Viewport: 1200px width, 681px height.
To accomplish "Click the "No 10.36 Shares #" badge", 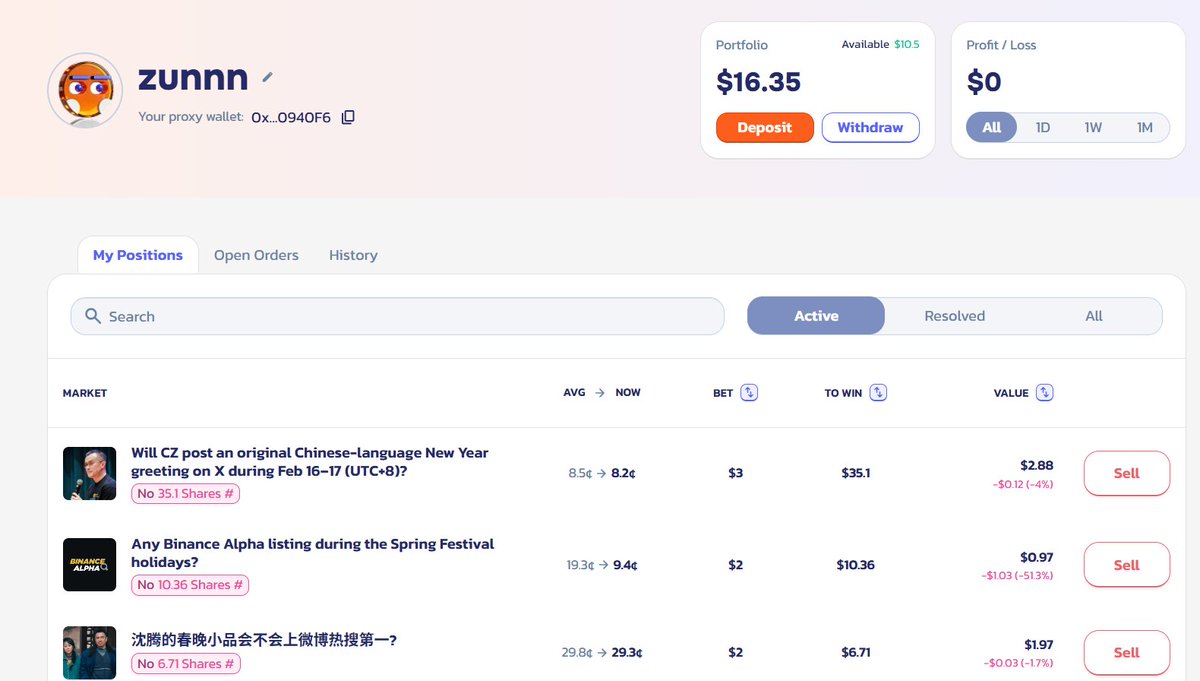I will coord(190,585).
